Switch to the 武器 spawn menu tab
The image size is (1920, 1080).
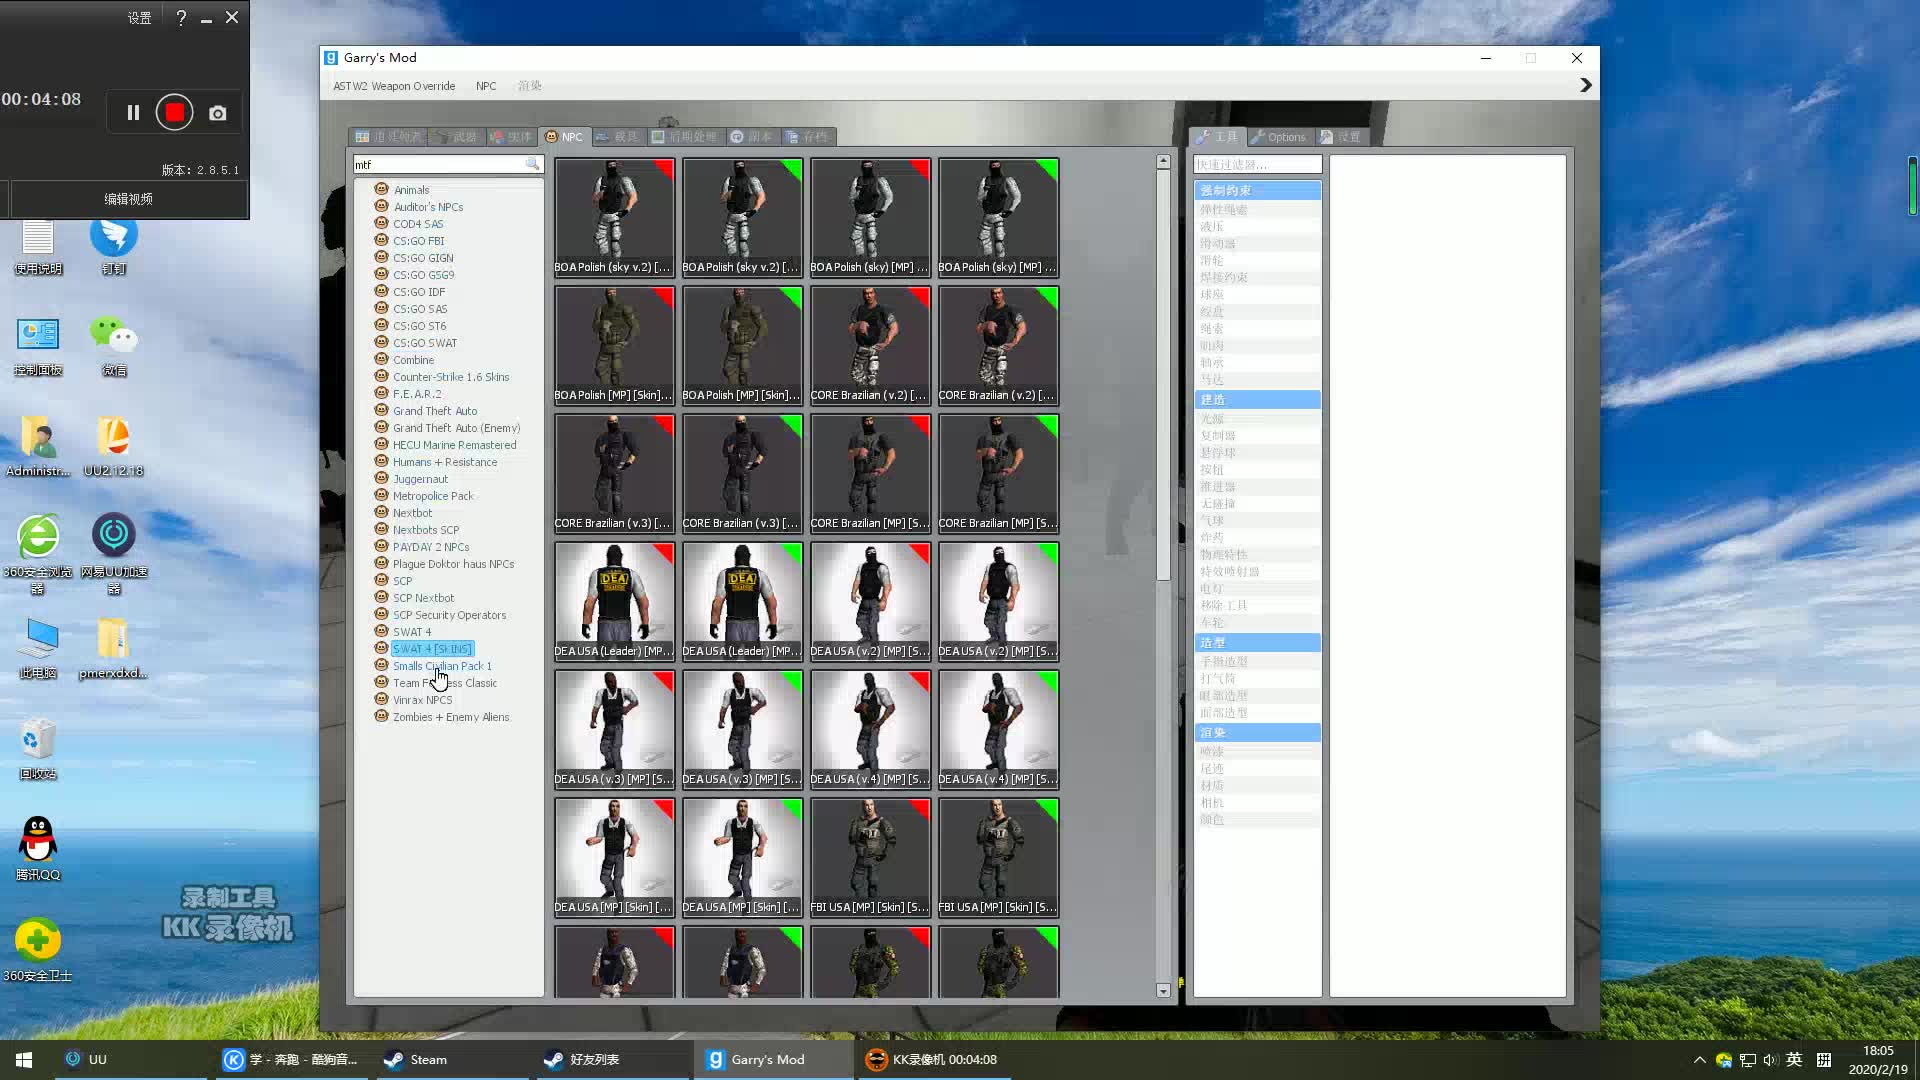pos(456,137)
